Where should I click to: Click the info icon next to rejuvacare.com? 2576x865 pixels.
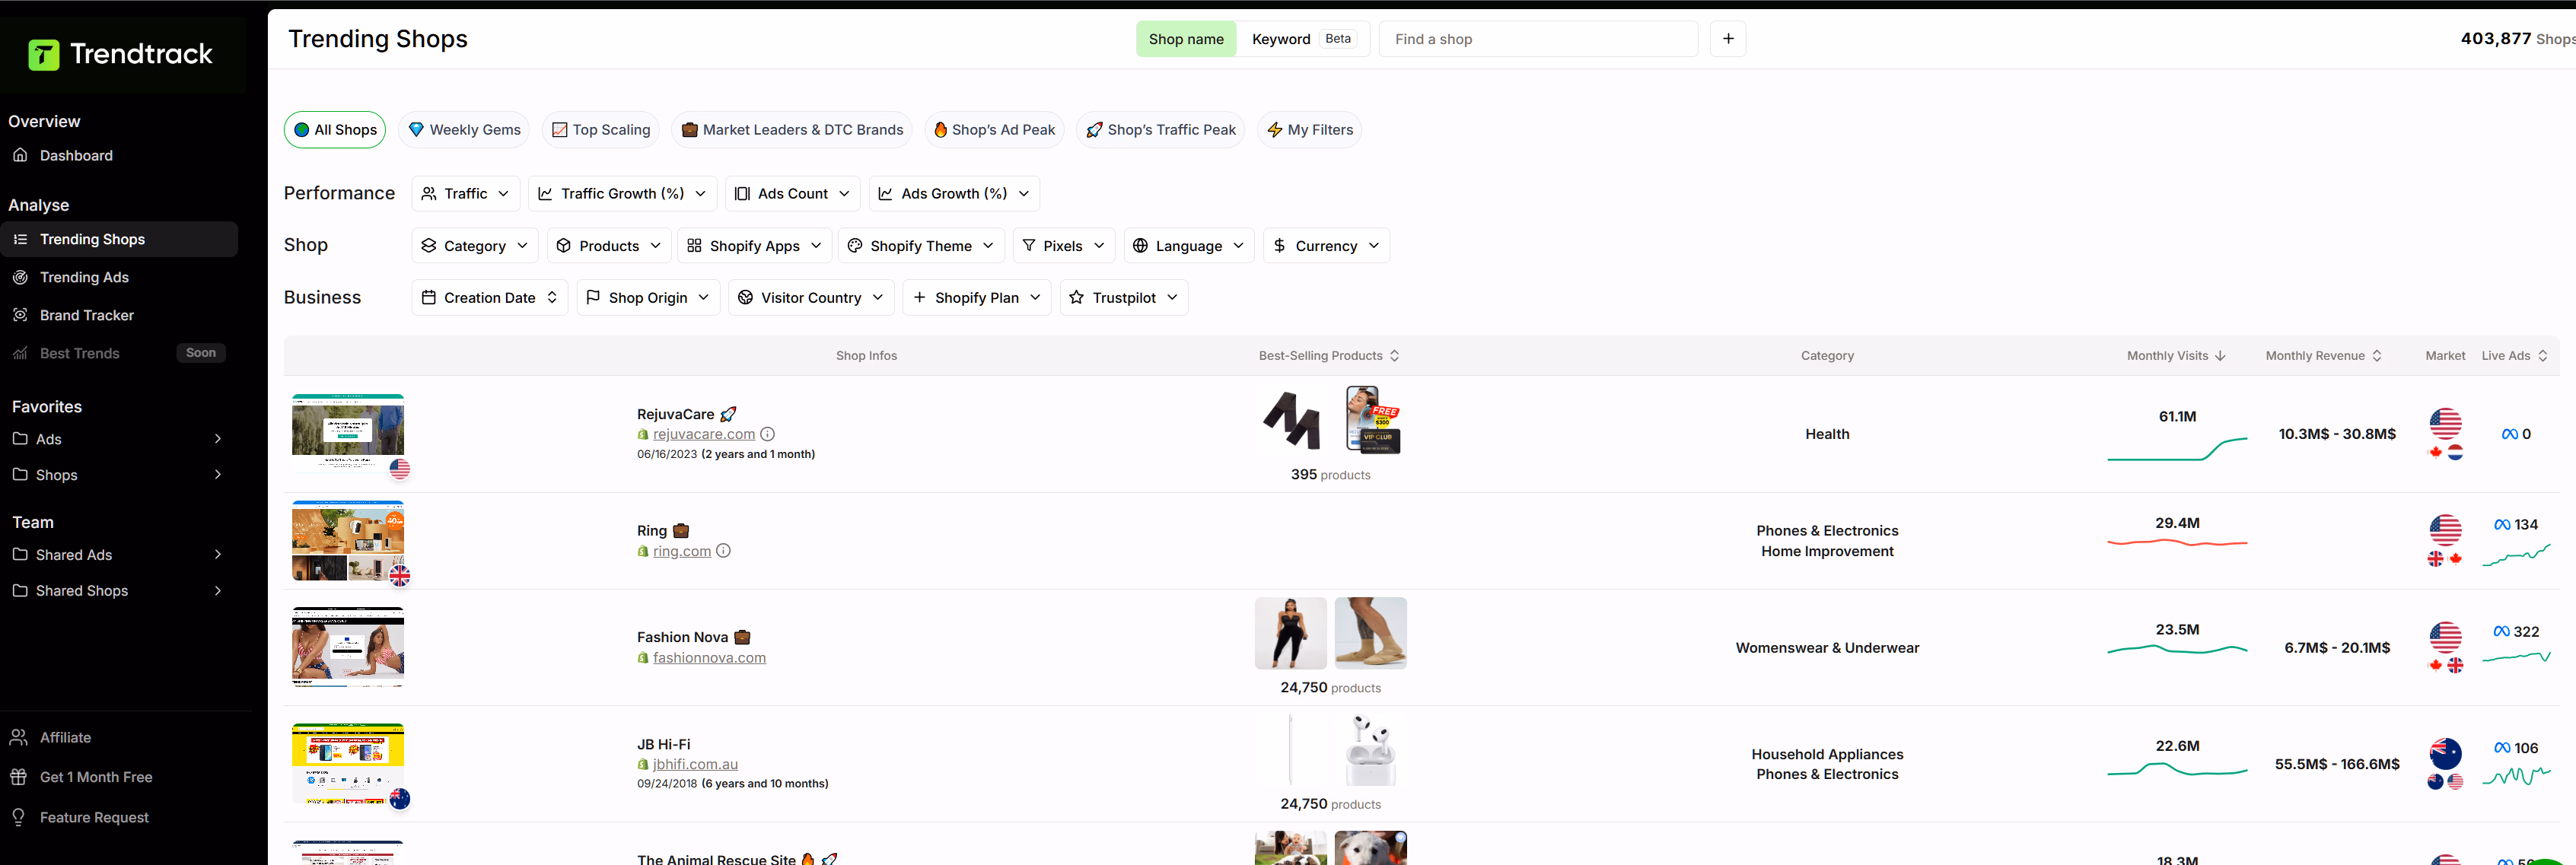[767, 434]
